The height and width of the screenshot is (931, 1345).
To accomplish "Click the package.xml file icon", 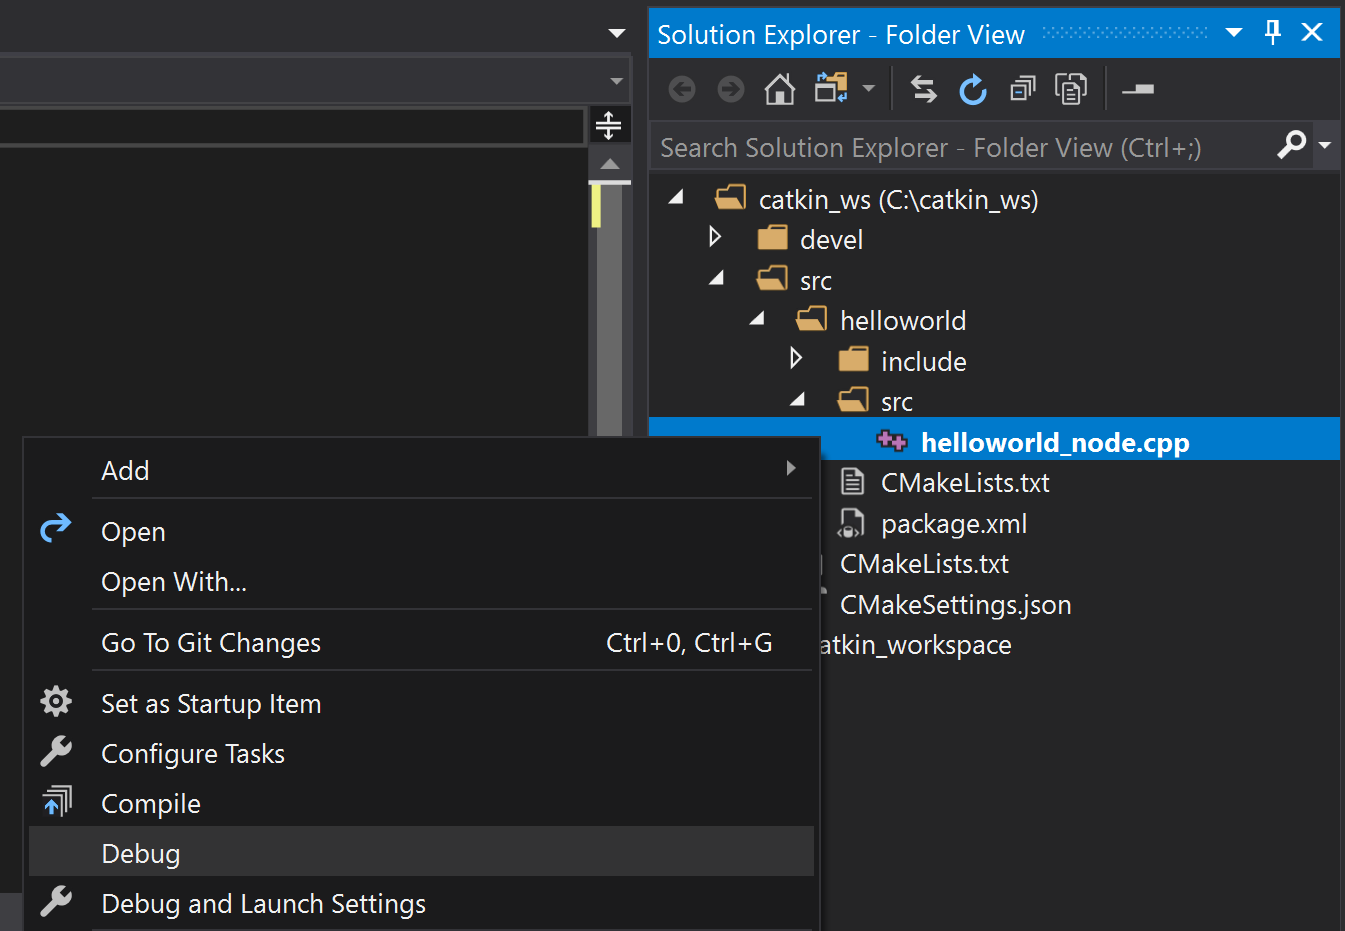I will [851, 523].
